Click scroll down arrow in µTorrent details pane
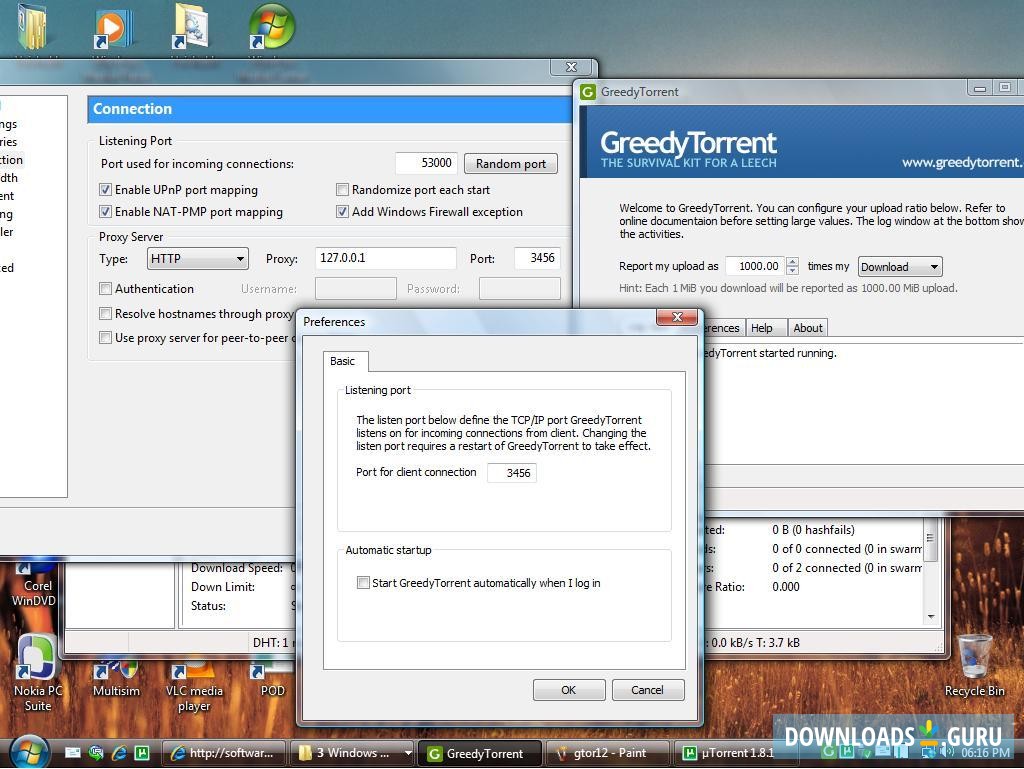 point(931,616)
